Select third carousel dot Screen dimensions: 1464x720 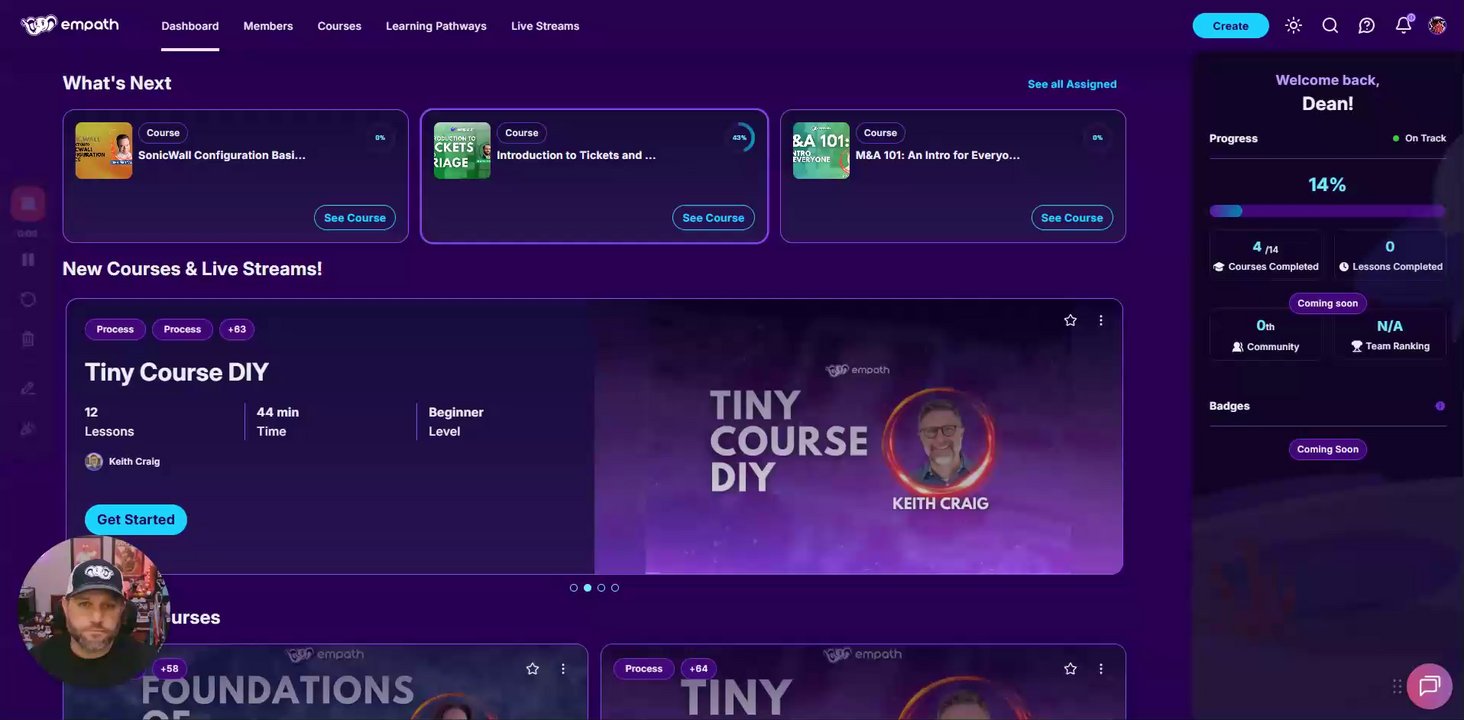tap(601, 588)
